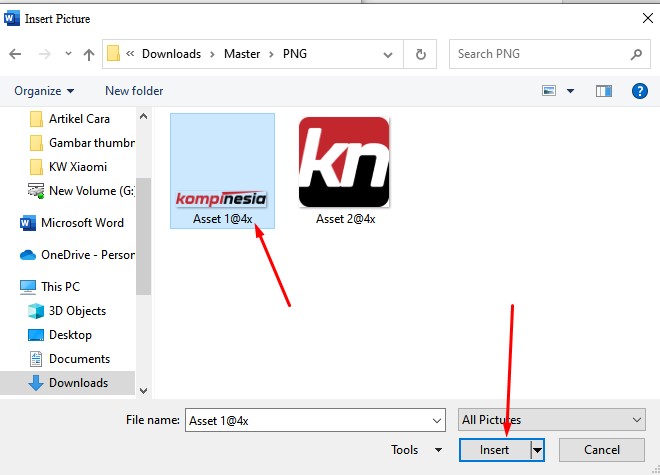660x475 pixels.
Task: Toggle the preview pane icon
Action: 603,91
